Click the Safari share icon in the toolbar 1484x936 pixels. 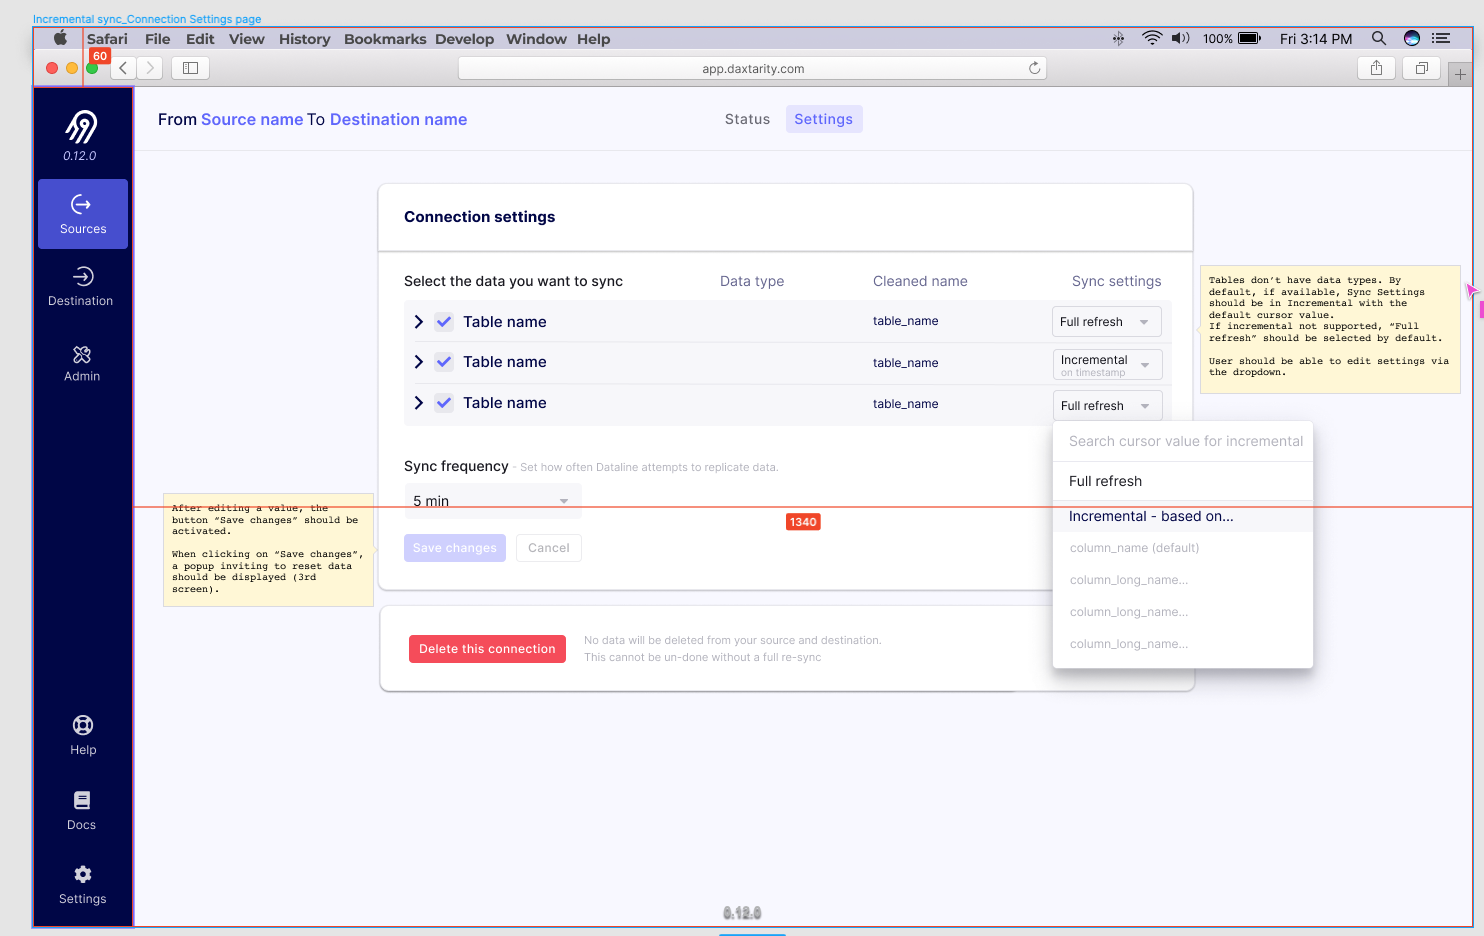tap(1376, 68)
